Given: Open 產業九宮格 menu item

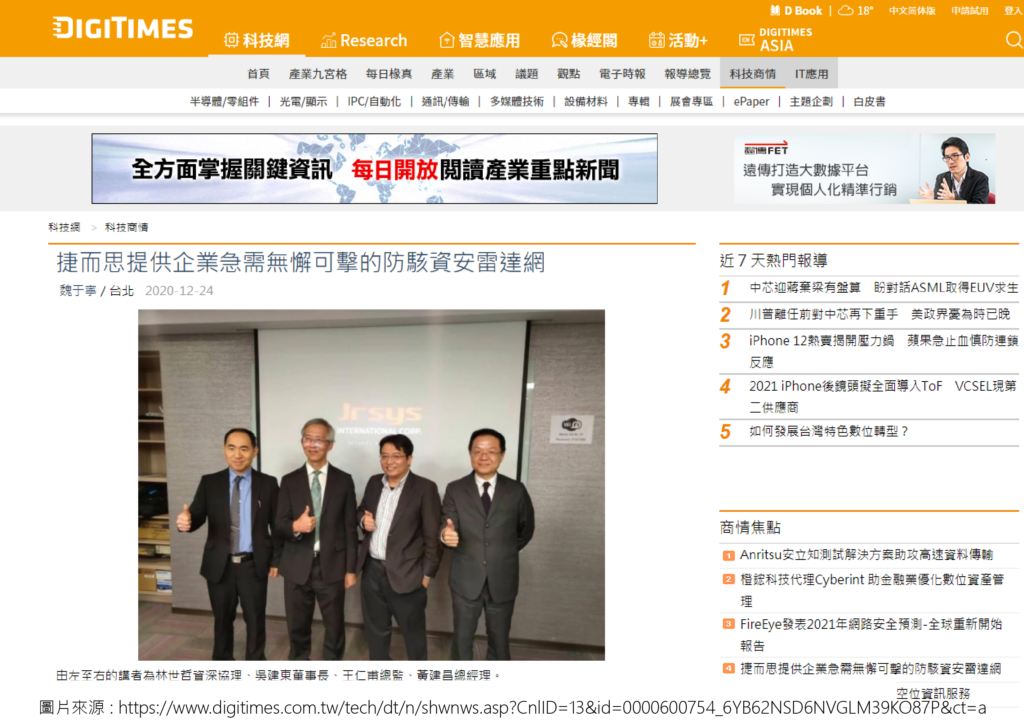Looking at the screenshot, I should click(x=318, y=74).
